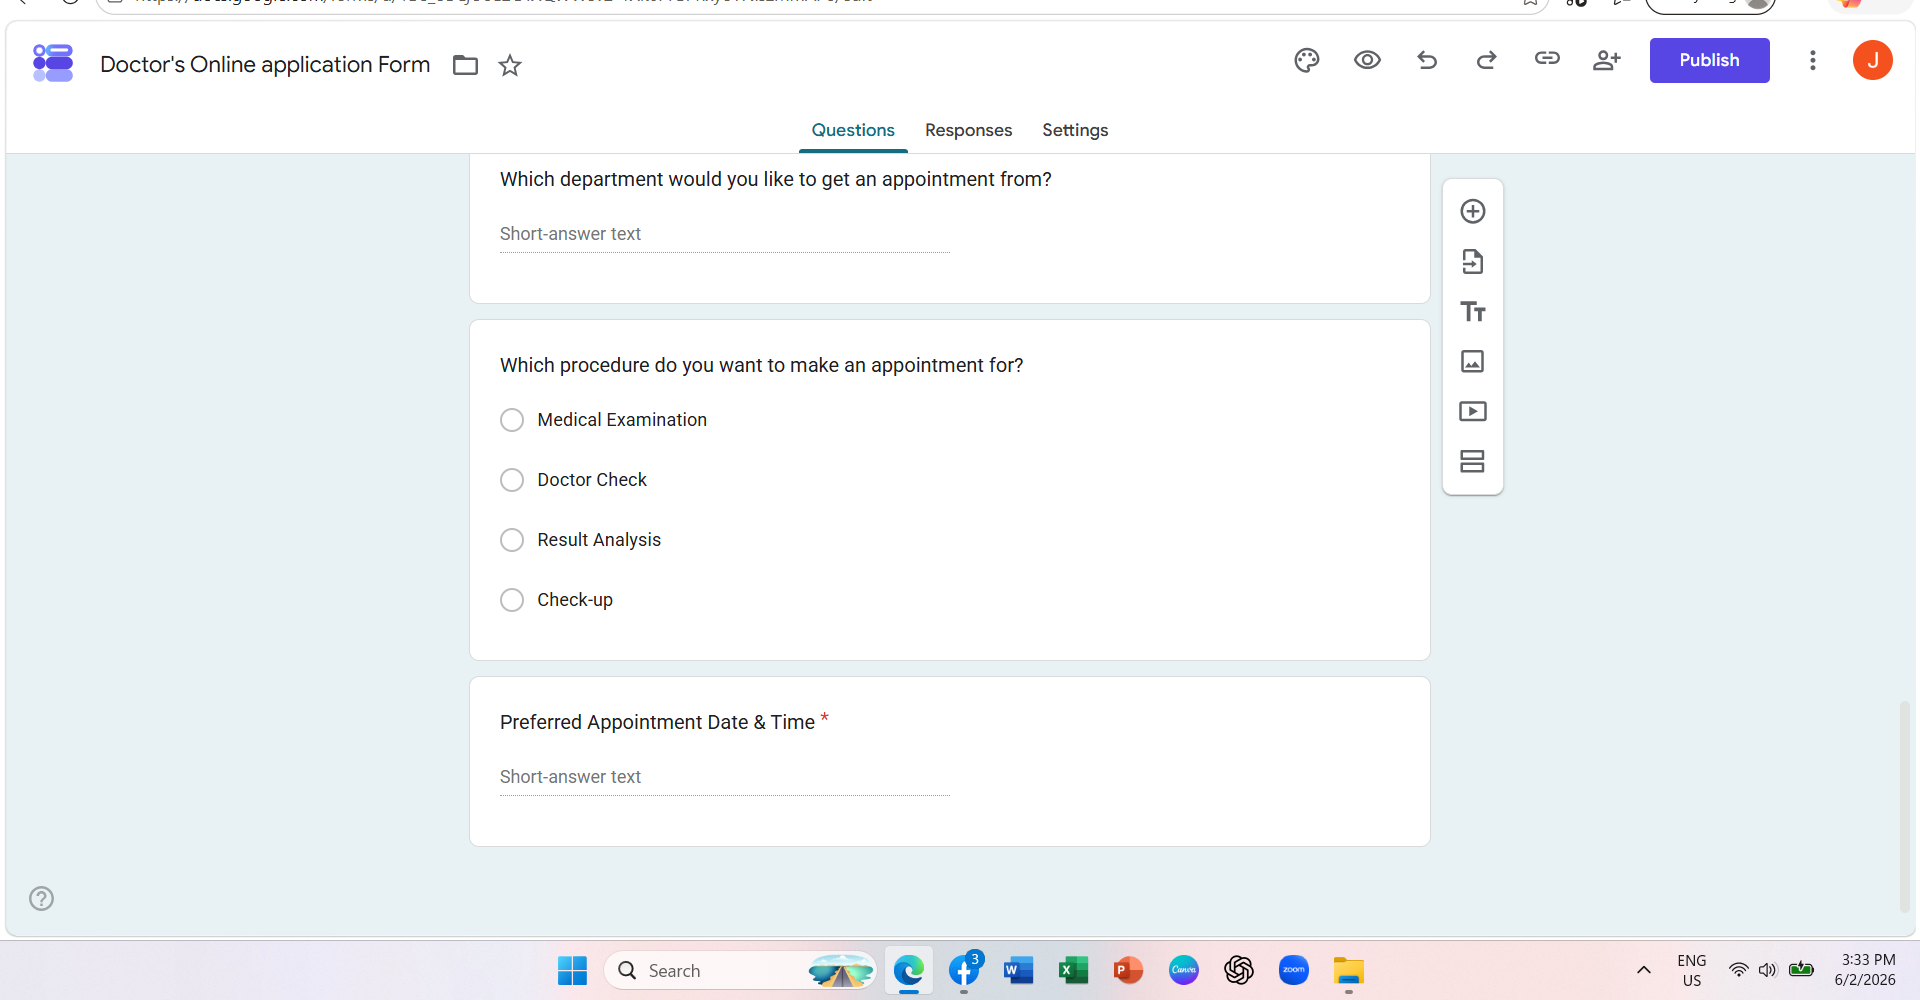Viewport: 1920px width, 1000px height.
Task: Click the ENG US language indicator
Action: click(x=1692, y=970)
